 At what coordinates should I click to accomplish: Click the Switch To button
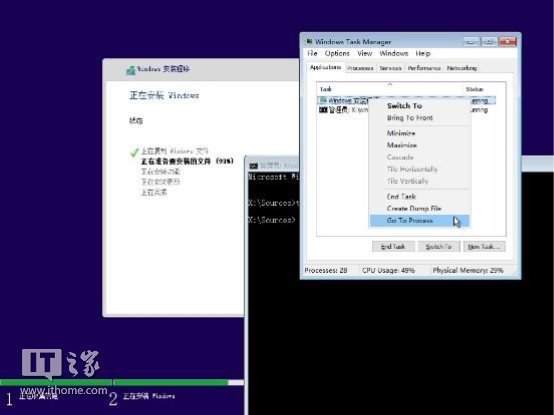pos(438,247)
